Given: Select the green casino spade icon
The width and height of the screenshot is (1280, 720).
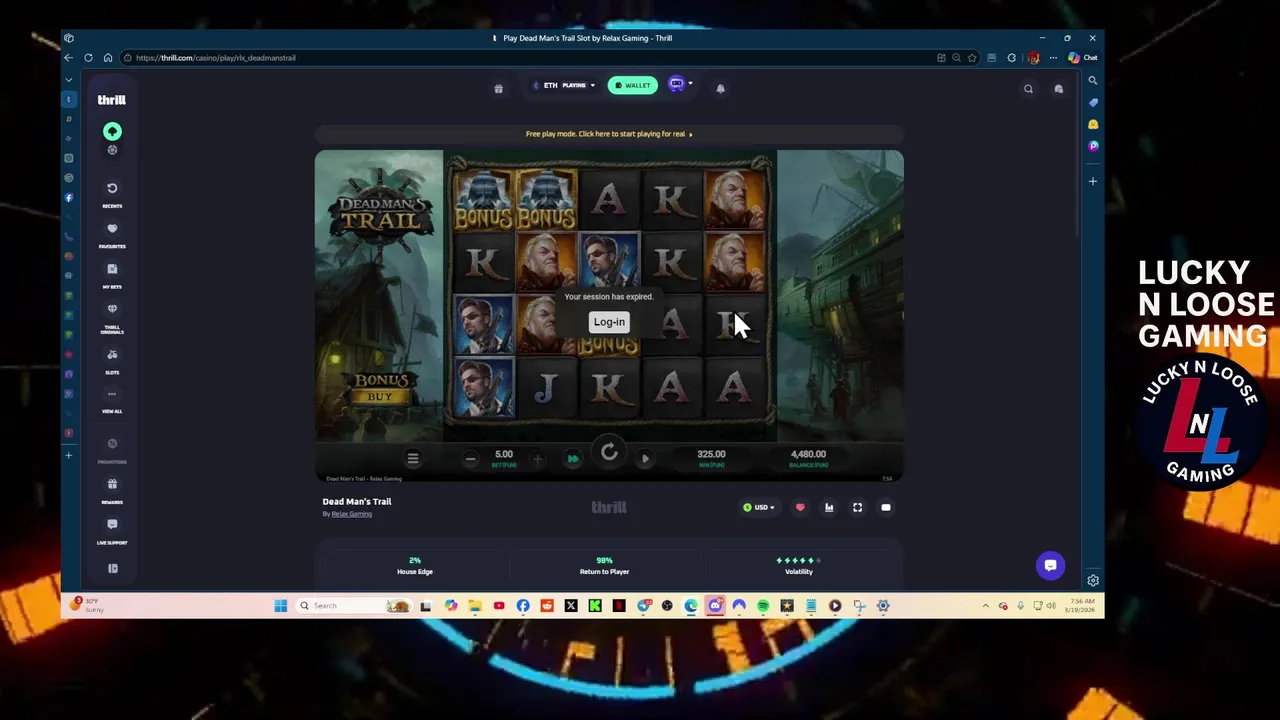Looking at the screenshot, I should click(112, 132).
